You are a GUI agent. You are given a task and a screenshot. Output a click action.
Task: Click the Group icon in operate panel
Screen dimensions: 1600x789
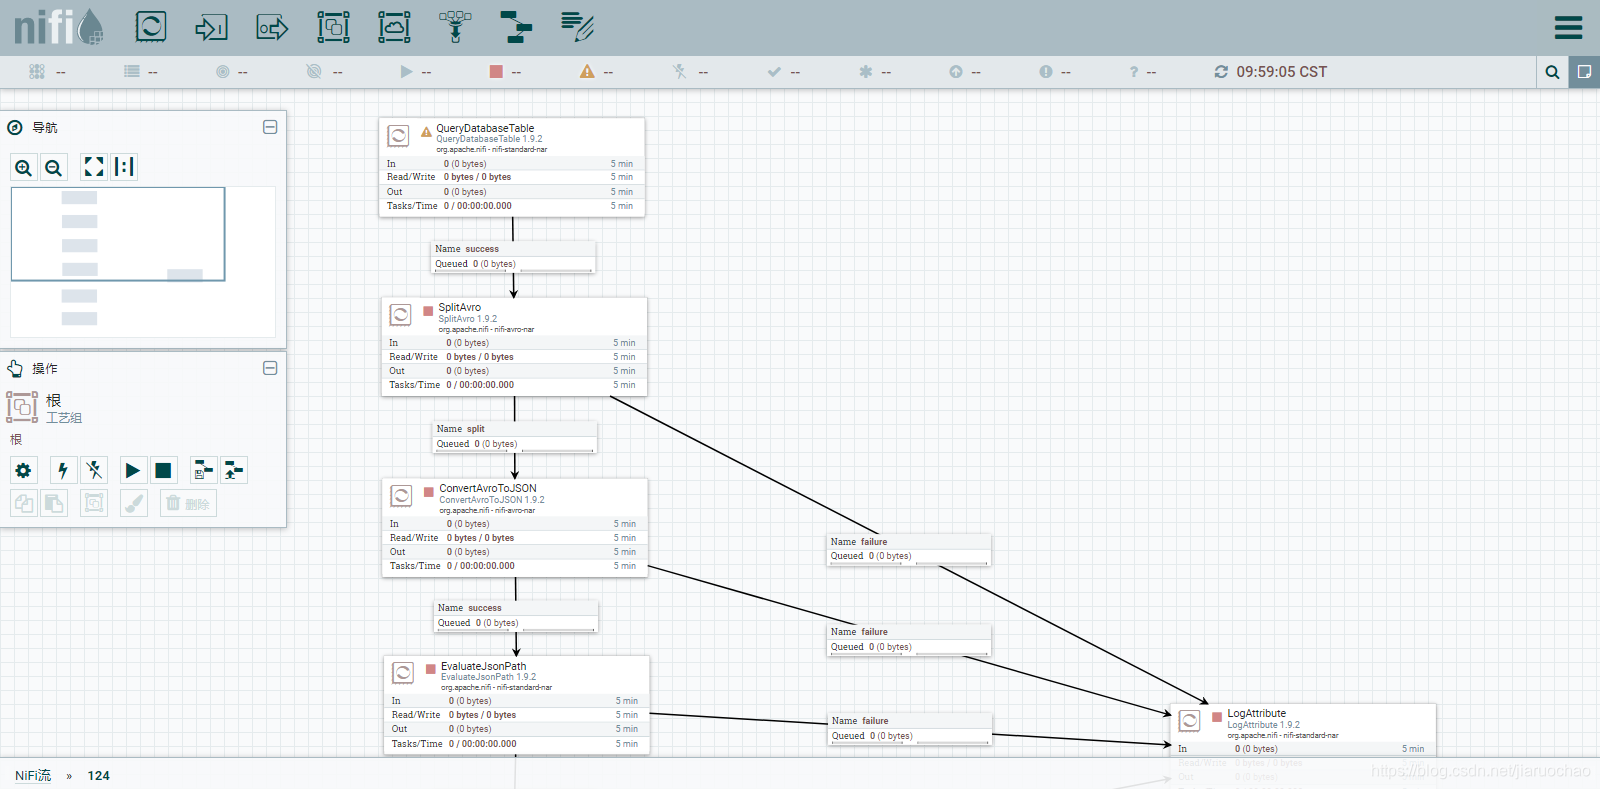(x=94, y=503)
